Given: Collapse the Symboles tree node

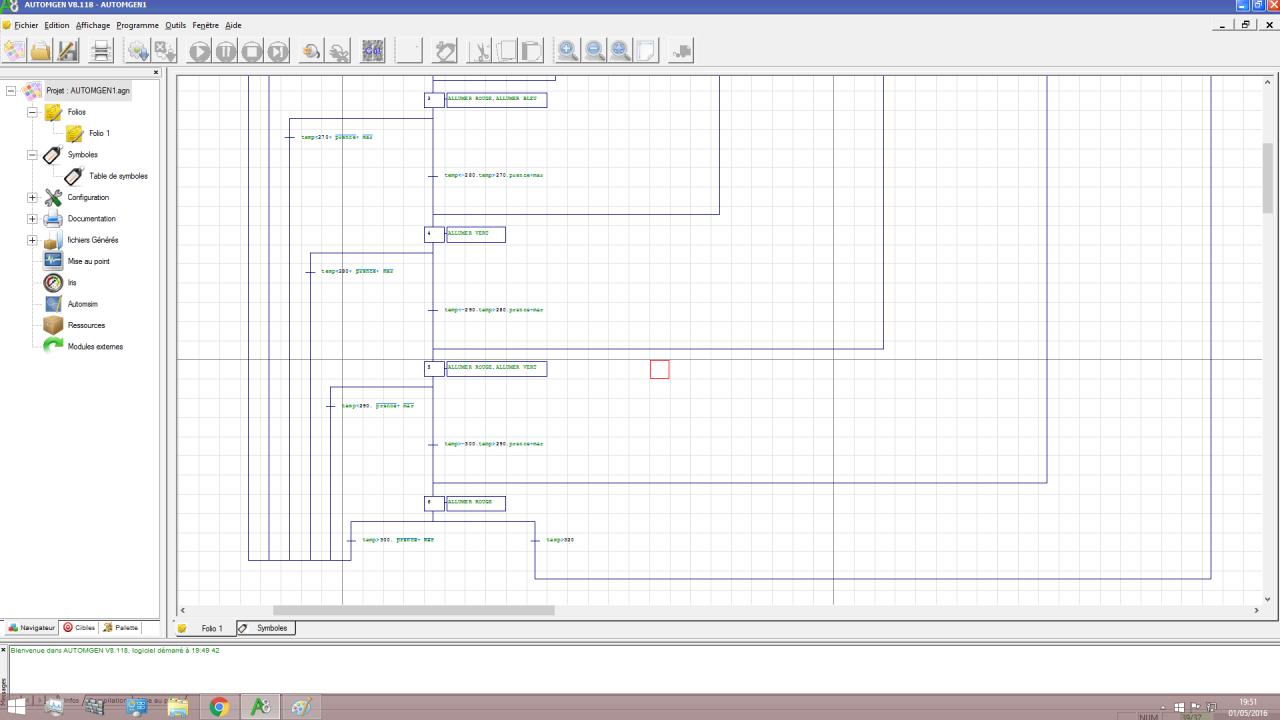Looking at the screenshot, I should point(32,155).
